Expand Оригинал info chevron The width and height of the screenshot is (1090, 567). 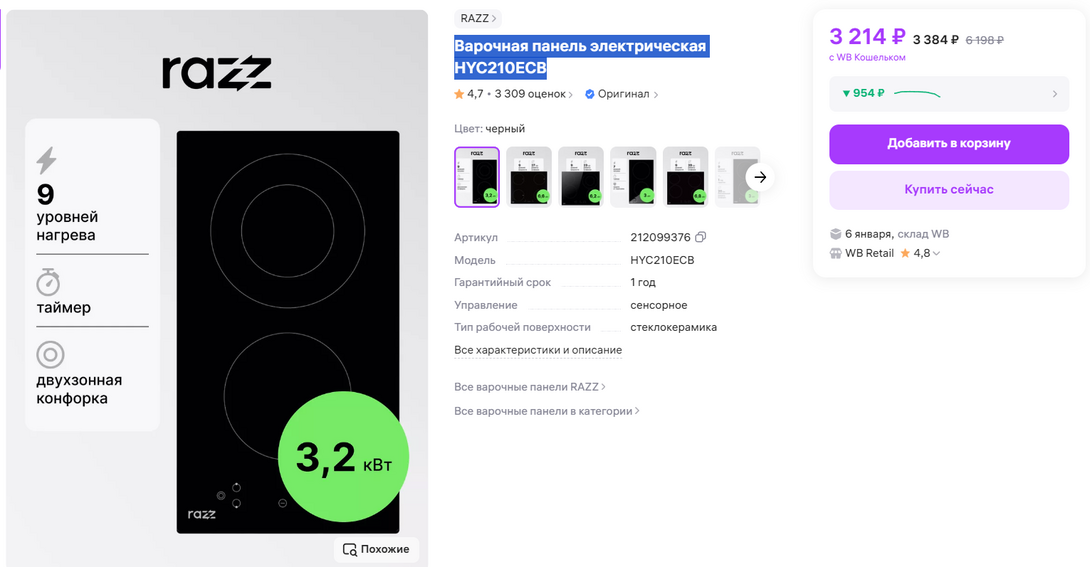point(656,94)
